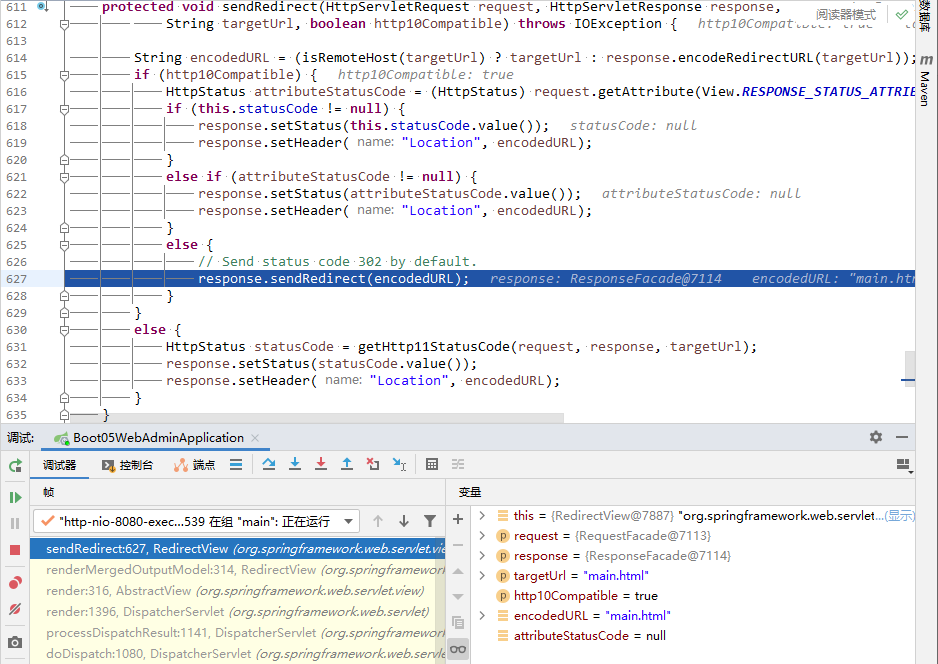Click the horizontal scrollbar under the code editor
This screenshot has width=938, height=664.
pos(316,418)
